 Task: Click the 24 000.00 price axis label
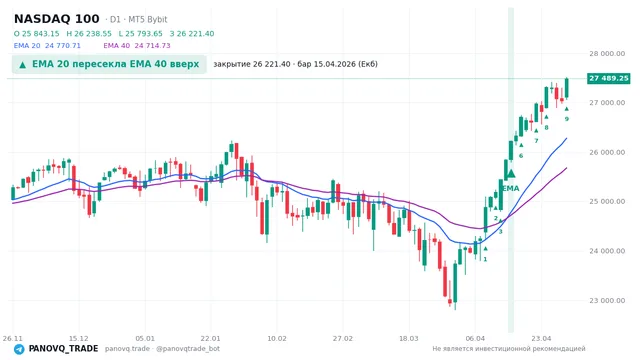click(607, 251)
